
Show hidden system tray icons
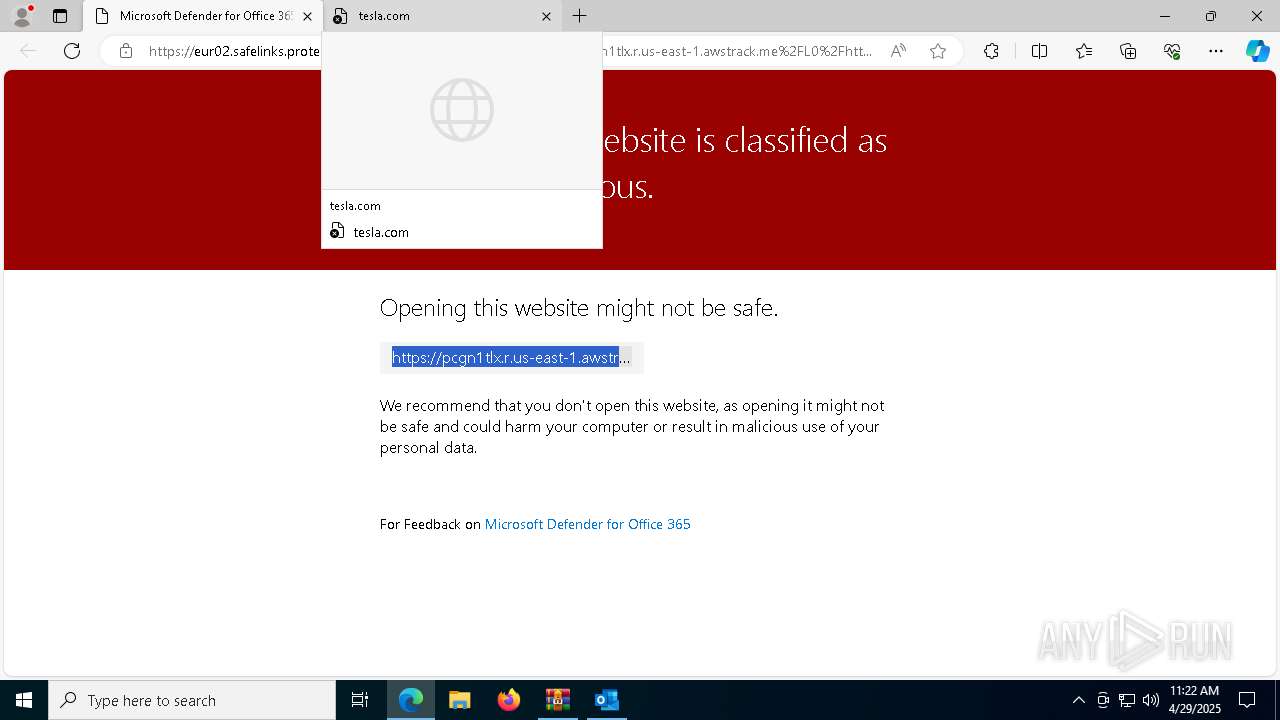(x=1078, y=700)
